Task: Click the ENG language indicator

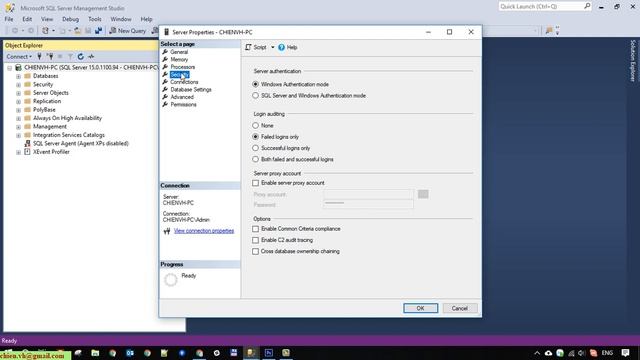Action: click(x=607, y=353)
